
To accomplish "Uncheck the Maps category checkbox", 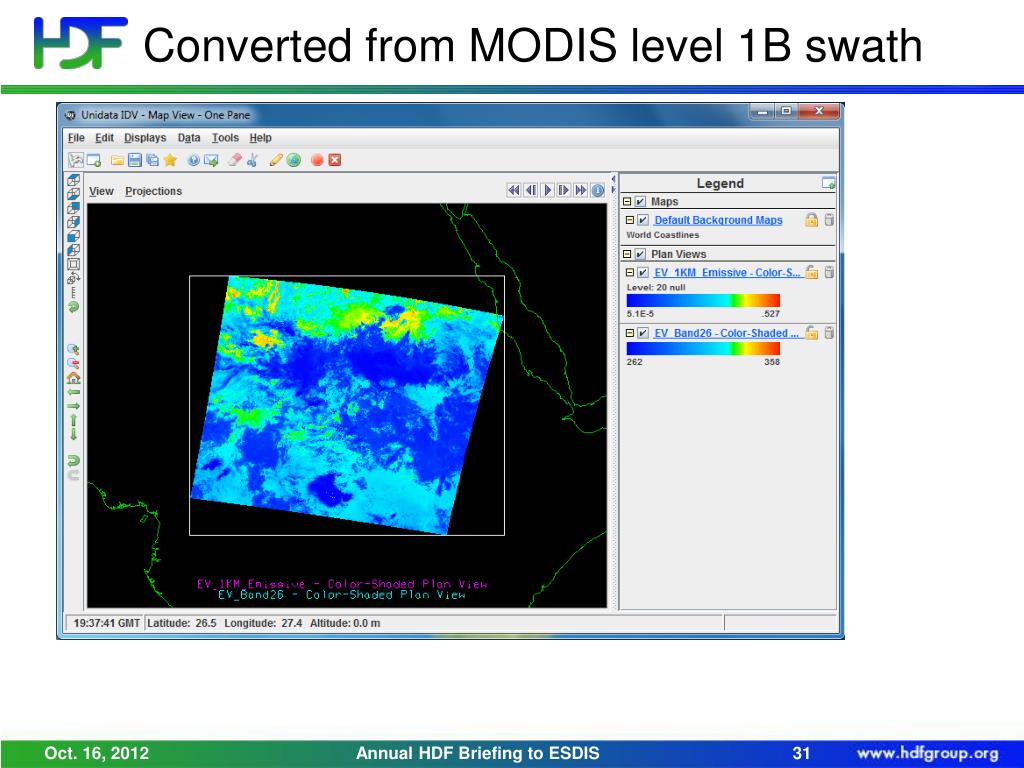I will coord(640,202).
